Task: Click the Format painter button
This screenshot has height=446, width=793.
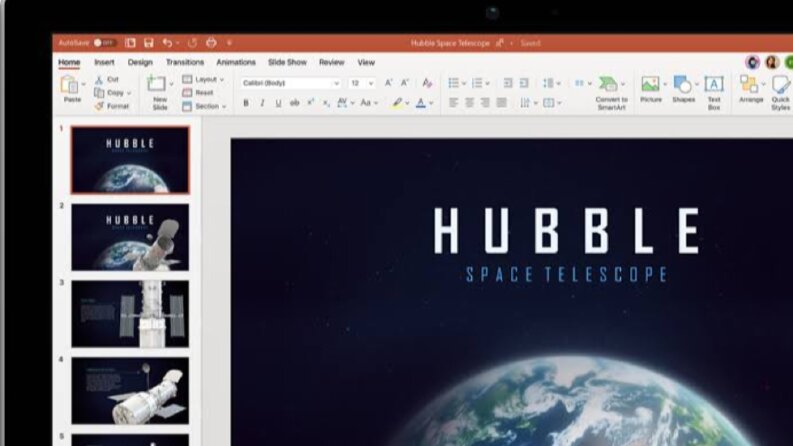Action: [x=112, y=106]
